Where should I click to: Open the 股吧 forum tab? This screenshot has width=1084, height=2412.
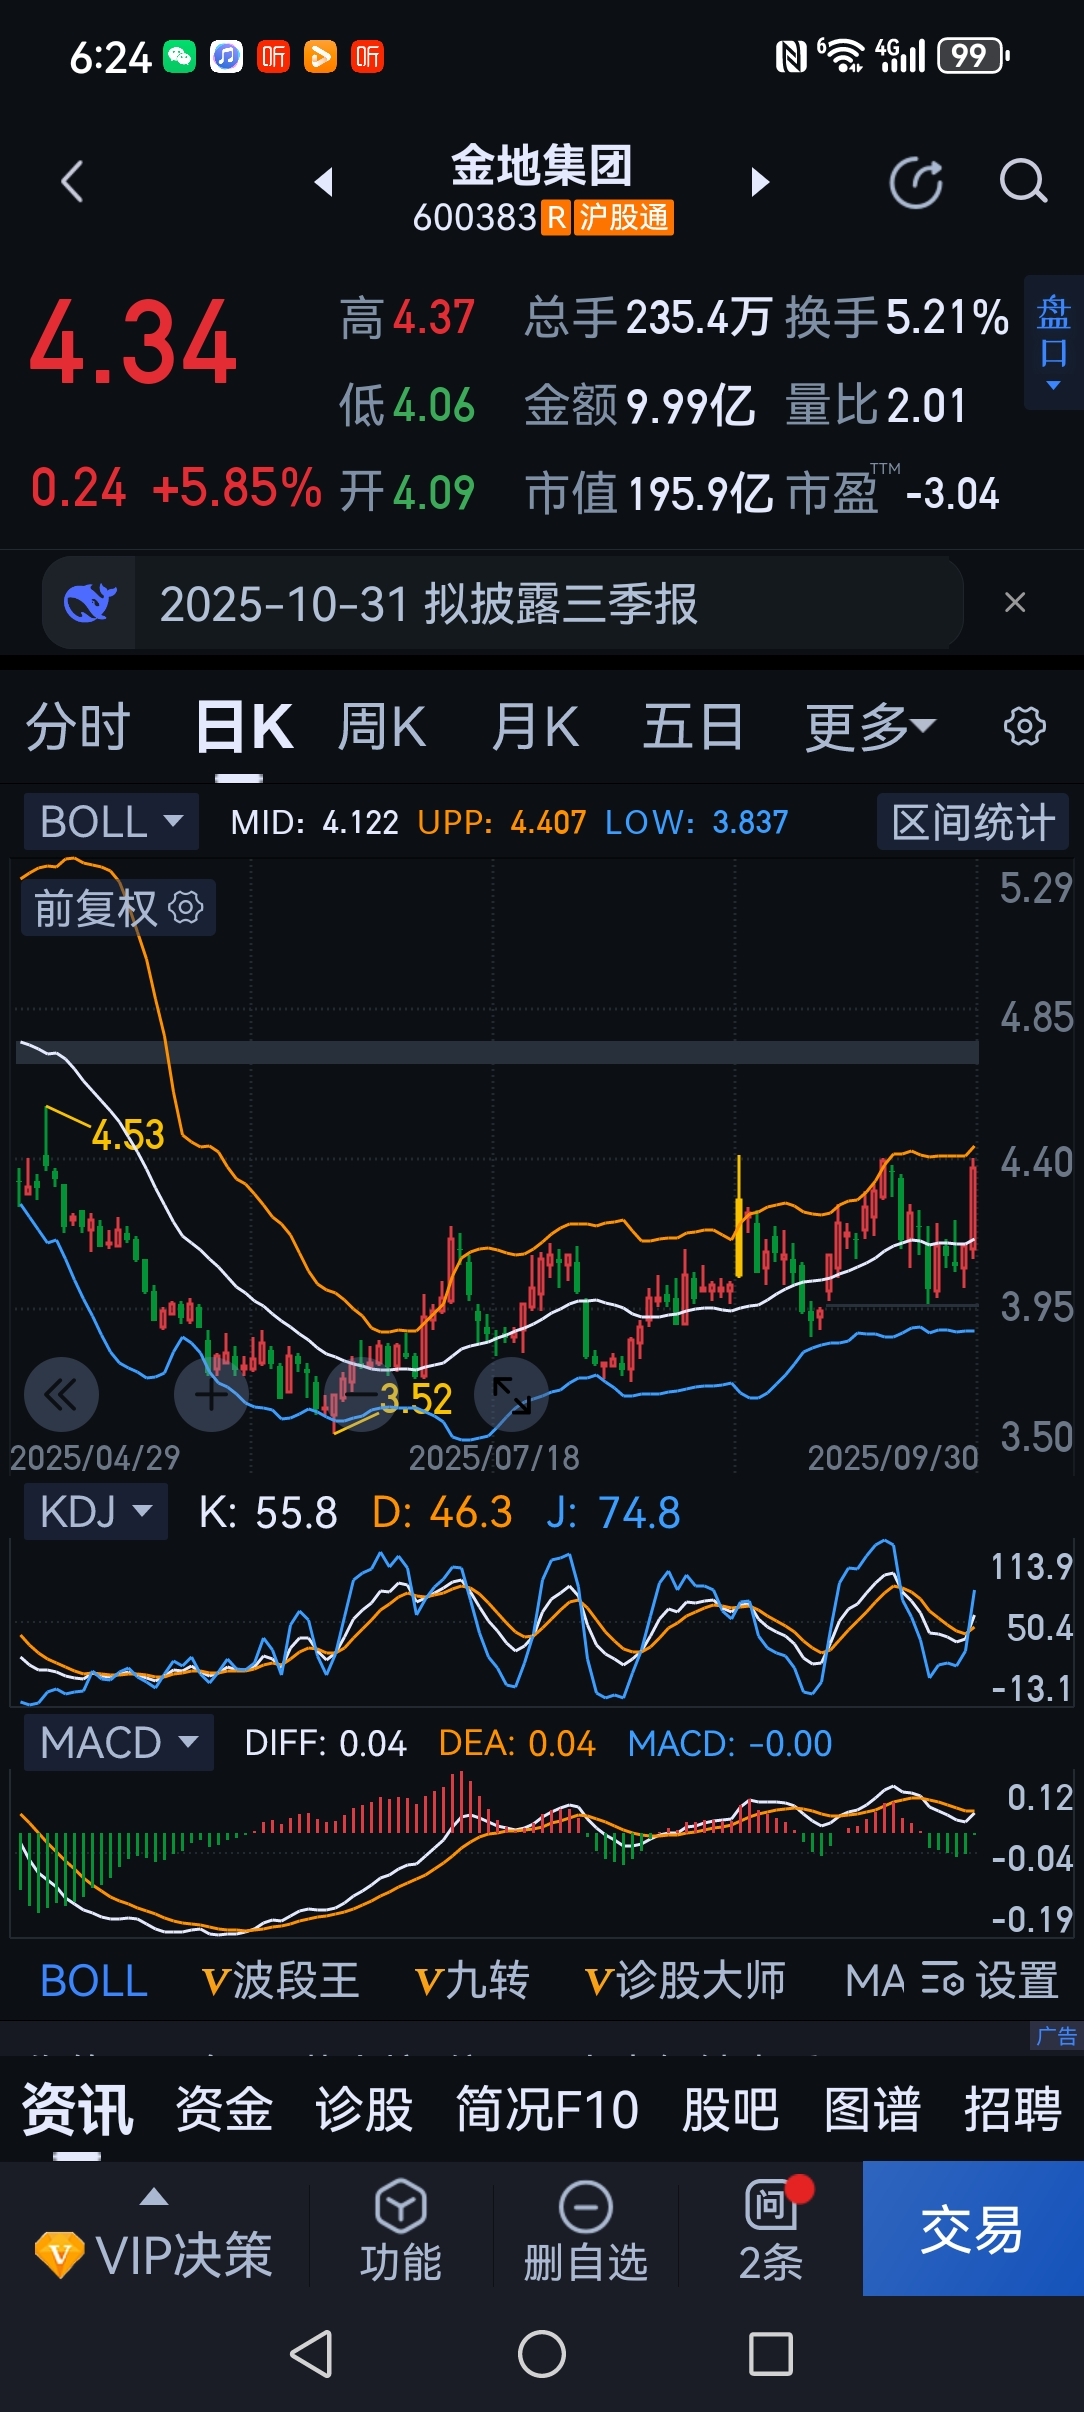click(x=730, y=2108)
